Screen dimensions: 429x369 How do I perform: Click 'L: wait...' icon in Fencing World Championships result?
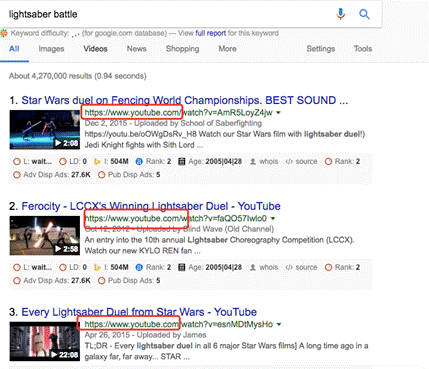17,162
